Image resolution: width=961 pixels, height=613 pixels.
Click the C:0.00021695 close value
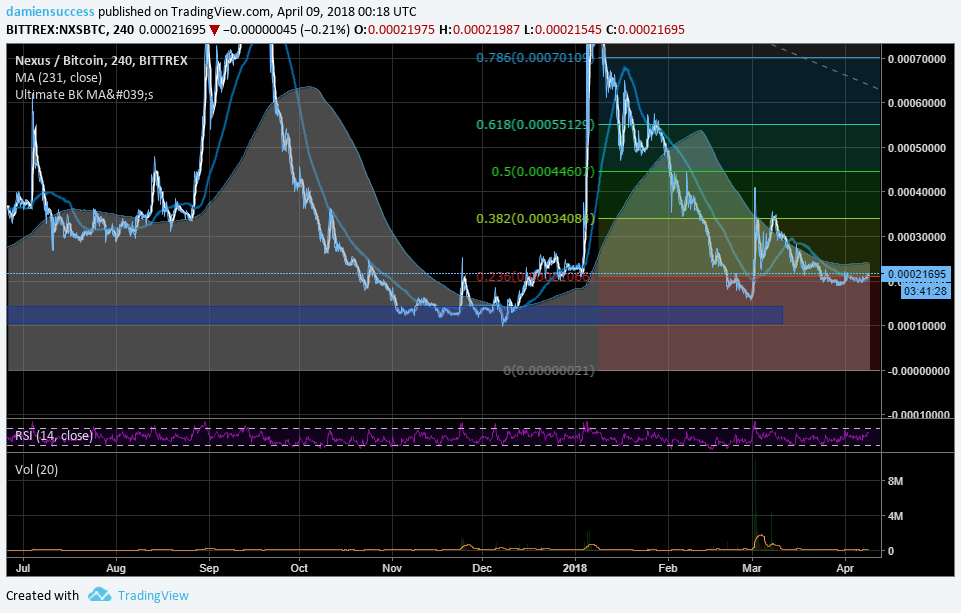tap(645, 29)
